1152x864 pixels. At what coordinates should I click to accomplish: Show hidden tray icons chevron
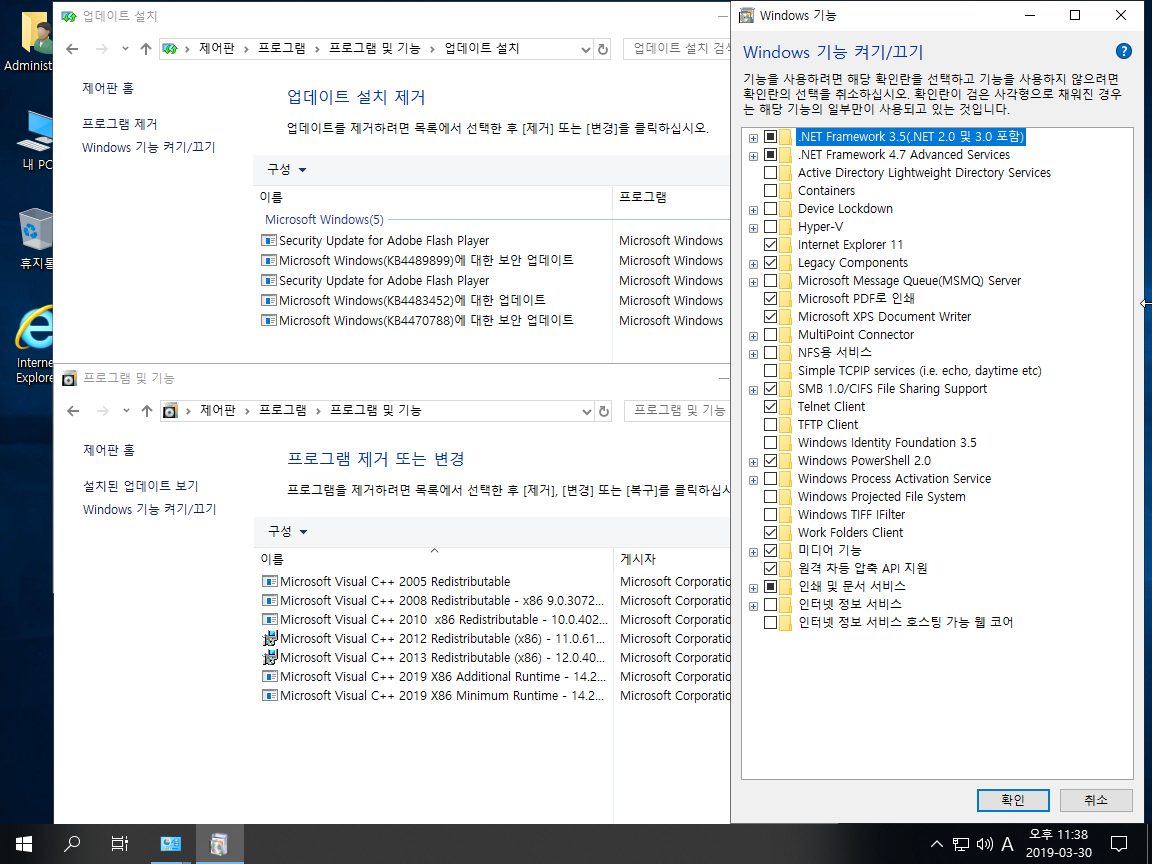click(937, 844)
